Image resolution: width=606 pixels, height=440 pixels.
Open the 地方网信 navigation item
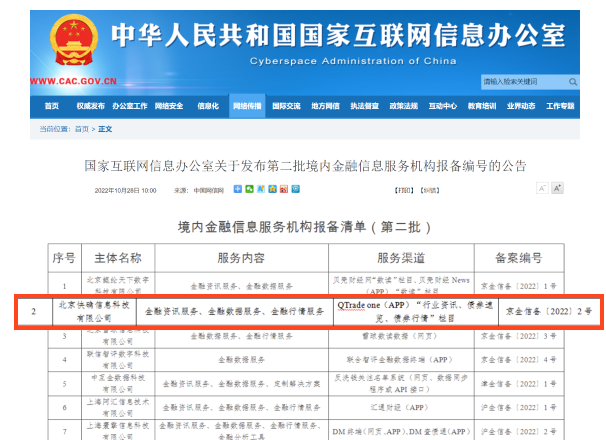(325, 106)
